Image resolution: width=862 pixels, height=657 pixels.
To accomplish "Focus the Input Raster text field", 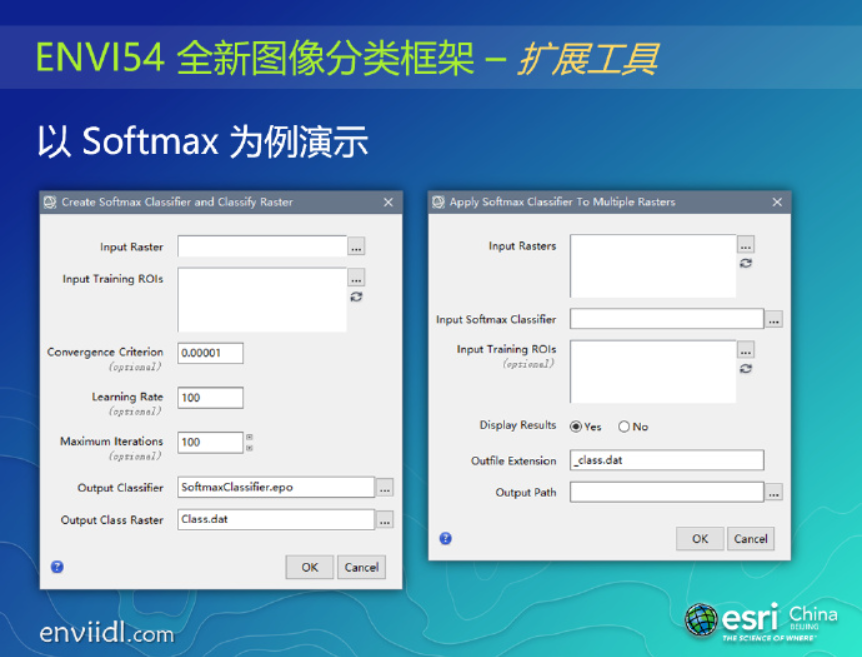I will pos(262,246).
